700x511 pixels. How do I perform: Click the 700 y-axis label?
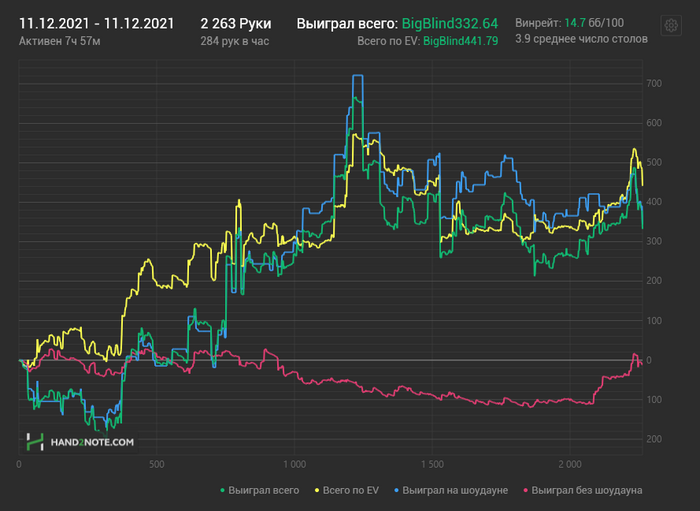654,83
